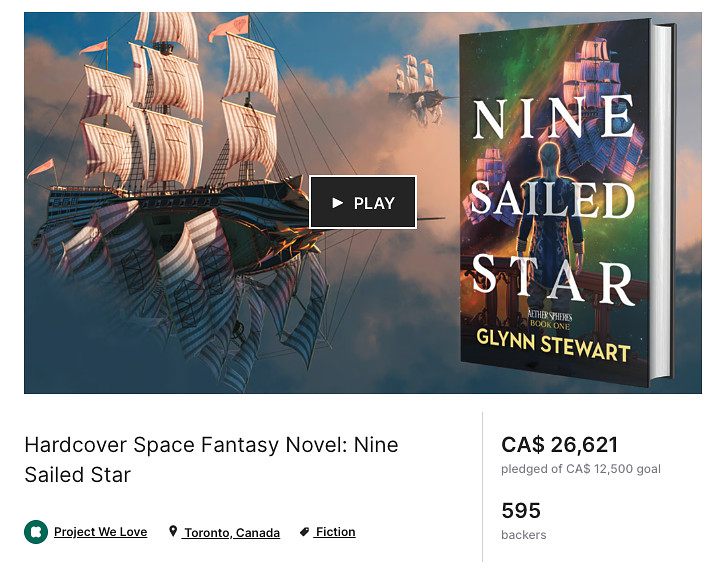Click the Glynn Stewart author name on cover
Image resolution: width=728 pixels, height=571 pixels.
(553, 344)
